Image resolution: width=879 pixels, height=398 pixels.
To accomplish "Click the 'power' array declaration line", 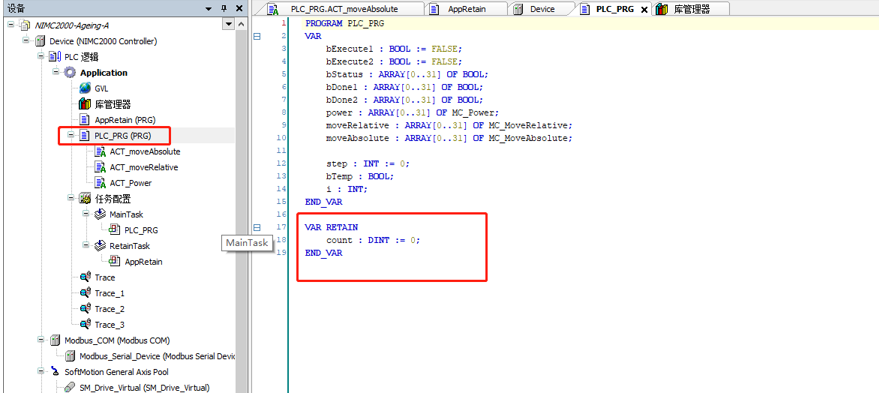I will click(x=412, y=112).
